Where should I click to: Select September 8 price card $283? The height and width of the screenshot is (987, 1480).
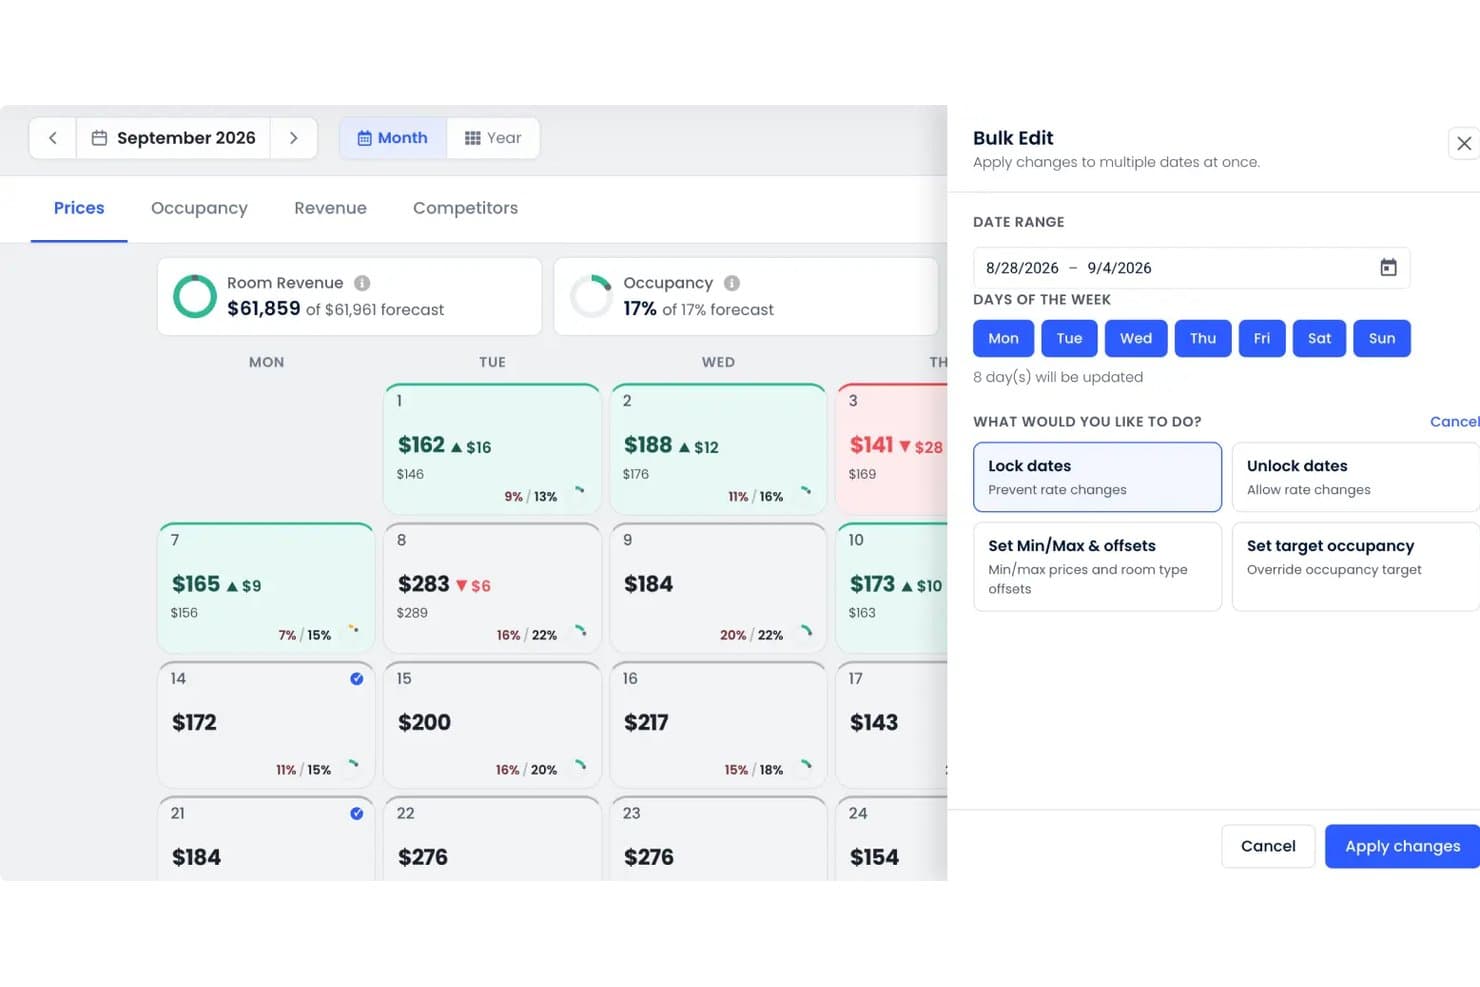click(x=492, y=588)
